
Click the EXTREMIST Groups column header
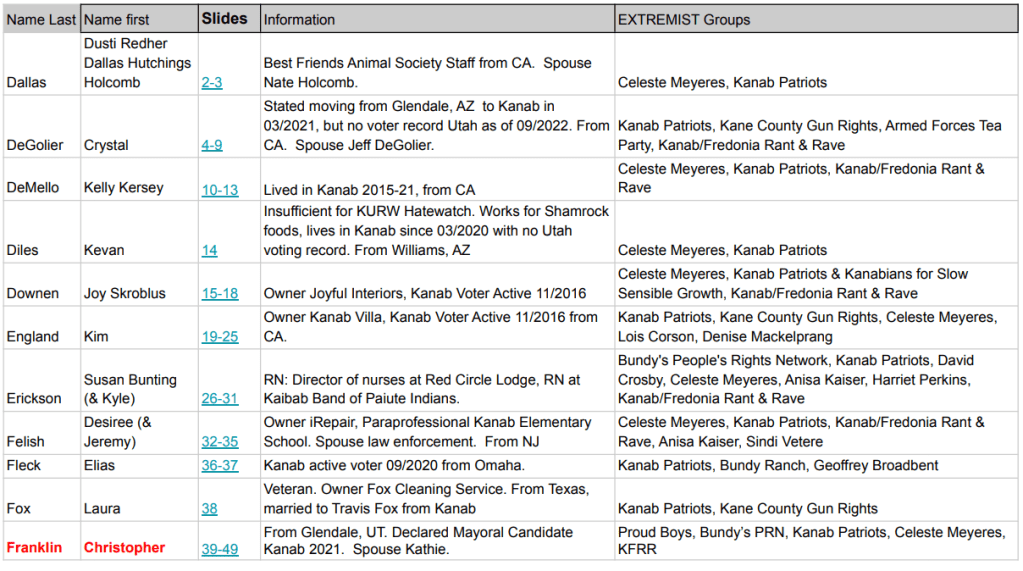tap(684, 20)
